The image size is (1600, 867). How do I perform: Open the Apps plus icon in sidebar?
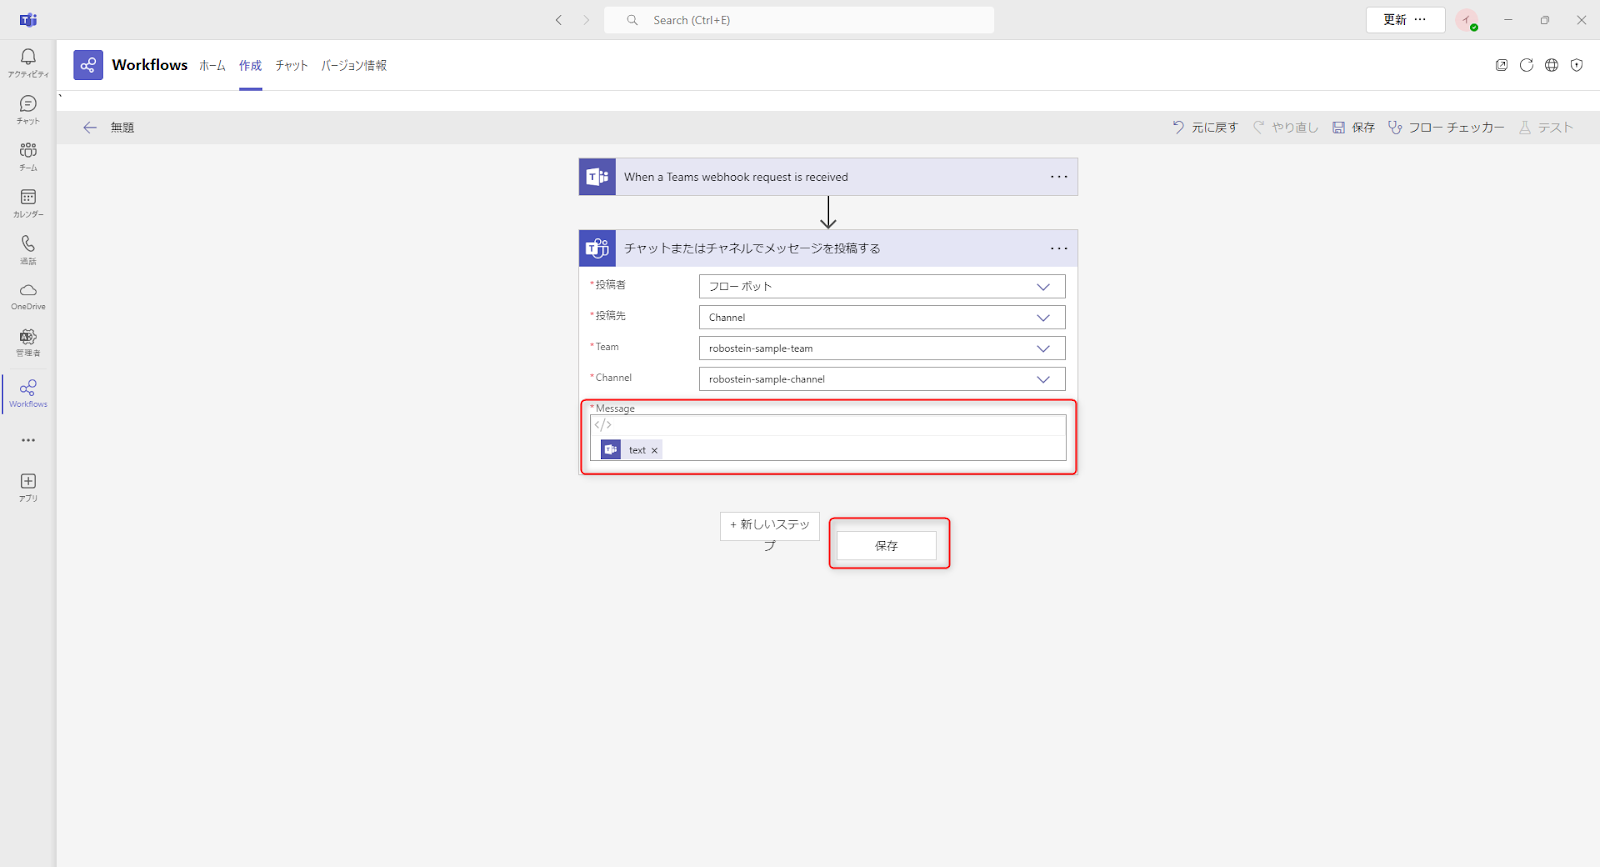pyautogui.click(x=28, y=487)
